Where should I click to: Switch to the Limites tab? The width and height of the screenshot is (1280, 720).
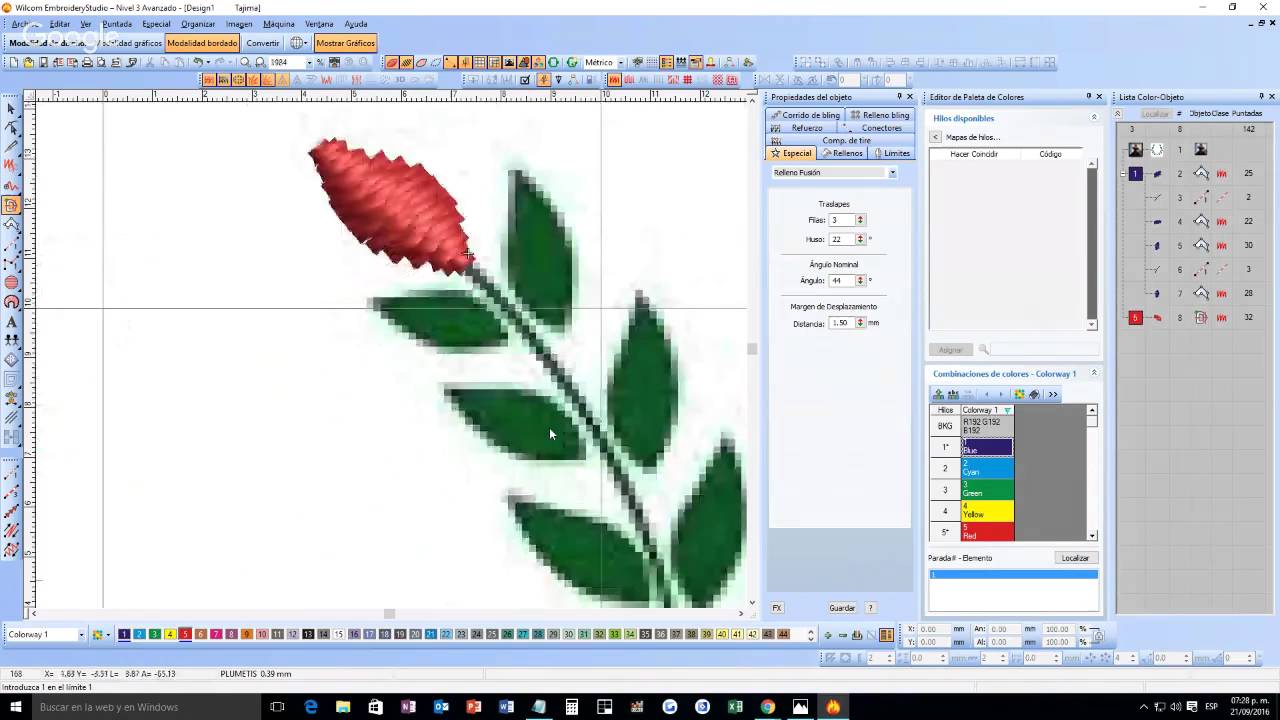(892, 153)
